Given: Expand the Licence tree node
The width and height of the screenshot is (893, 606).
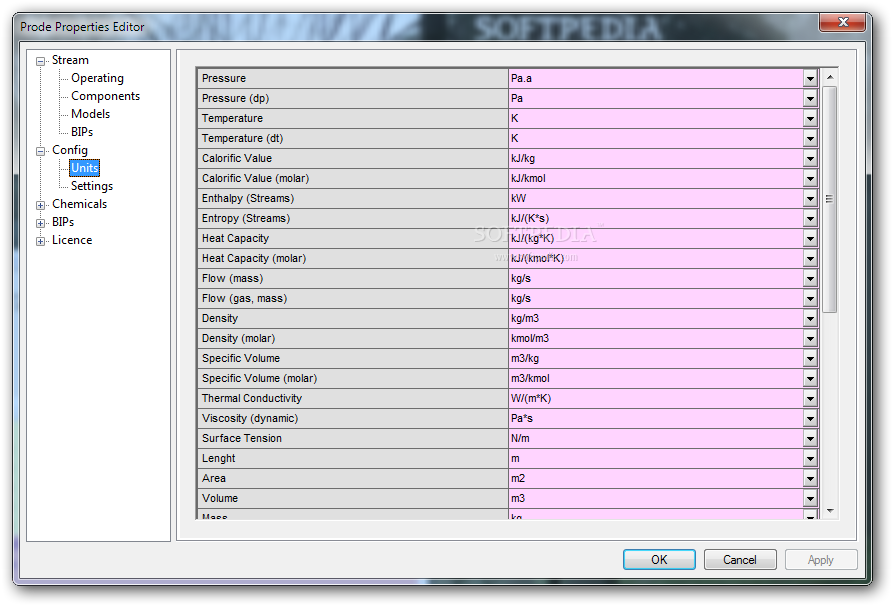Looking at the screenshot, I should coord(40,241).
